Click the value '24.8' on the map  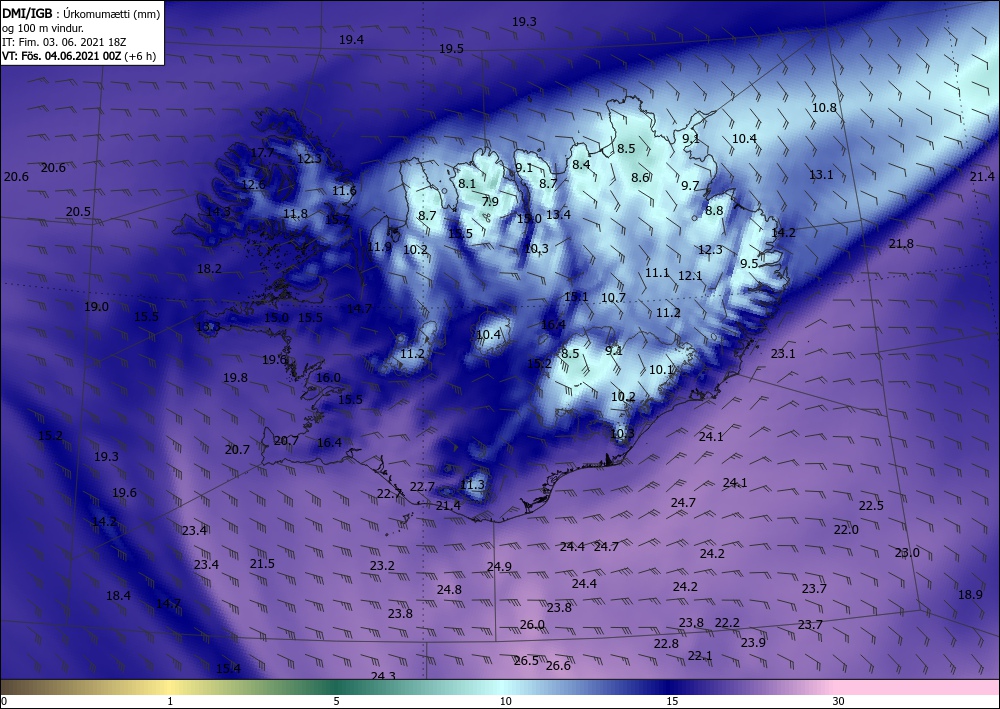tap(449, 590)
